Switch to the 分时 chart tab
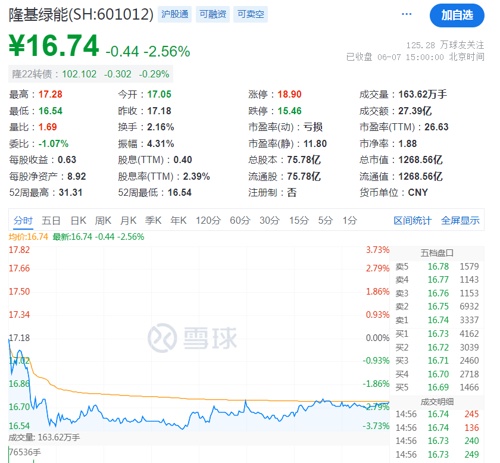Screen dimensions: 500x463 pyautogui.click(x=23, y=221)
